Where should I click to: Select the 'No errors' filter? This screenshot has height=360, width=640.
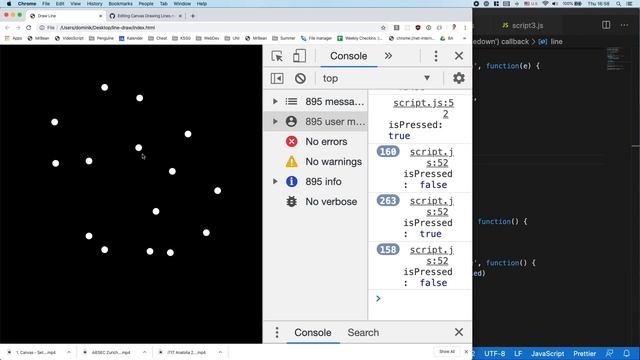(x=316, y=142)
